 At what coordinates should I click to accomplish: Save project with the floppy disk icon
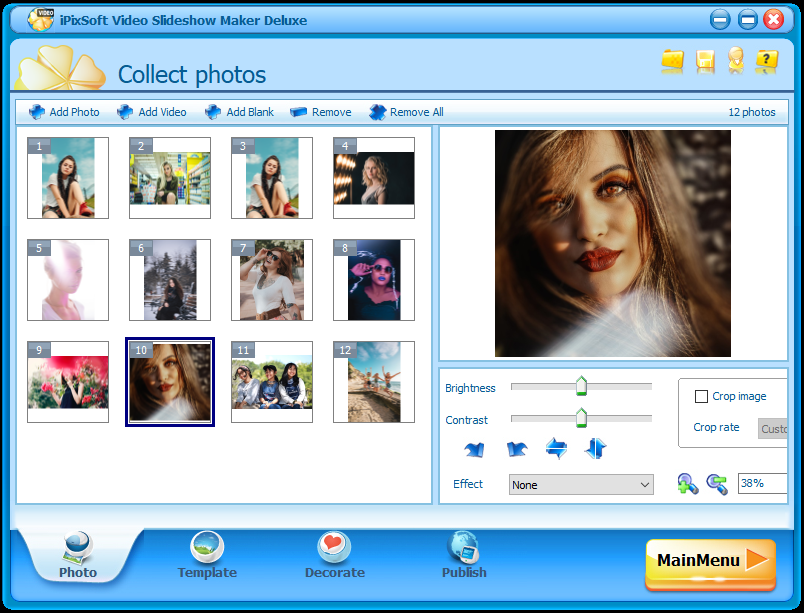(705, 61)
